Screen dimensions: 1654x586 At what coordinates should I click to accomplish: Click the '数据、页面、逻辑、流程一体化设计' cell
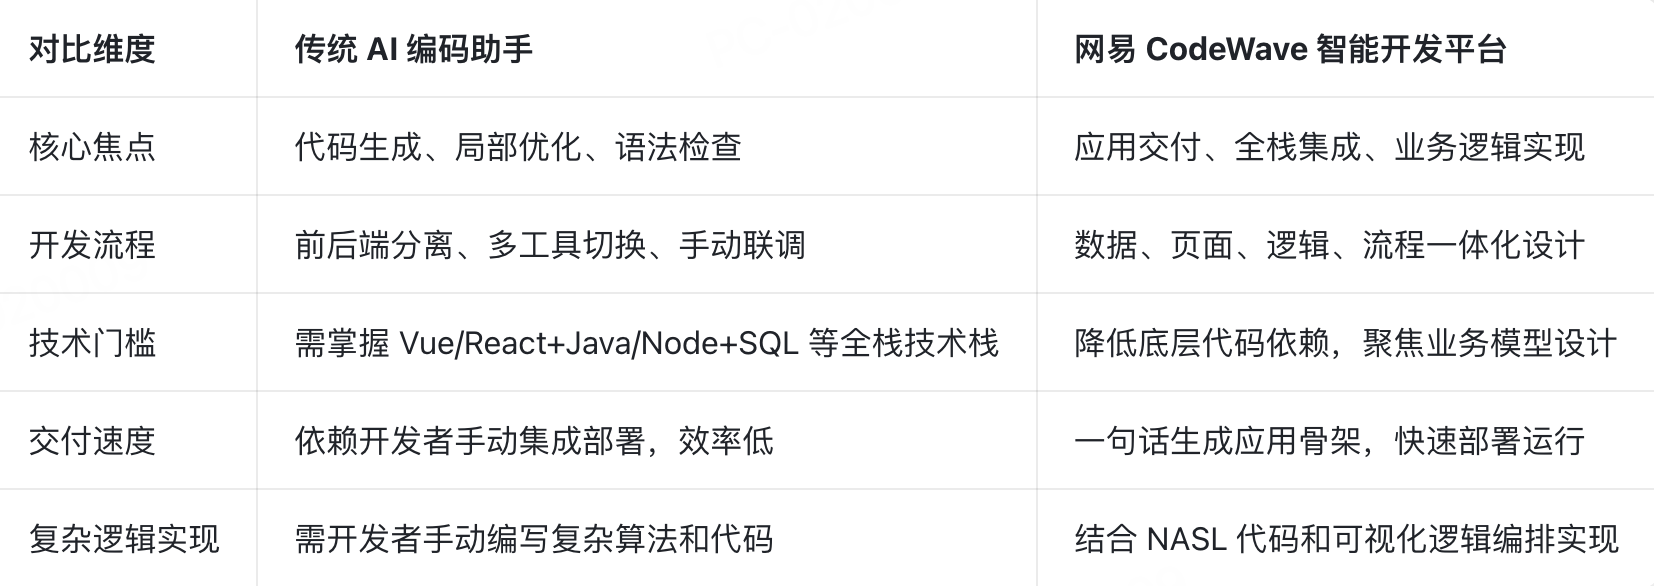[1329, 245]
